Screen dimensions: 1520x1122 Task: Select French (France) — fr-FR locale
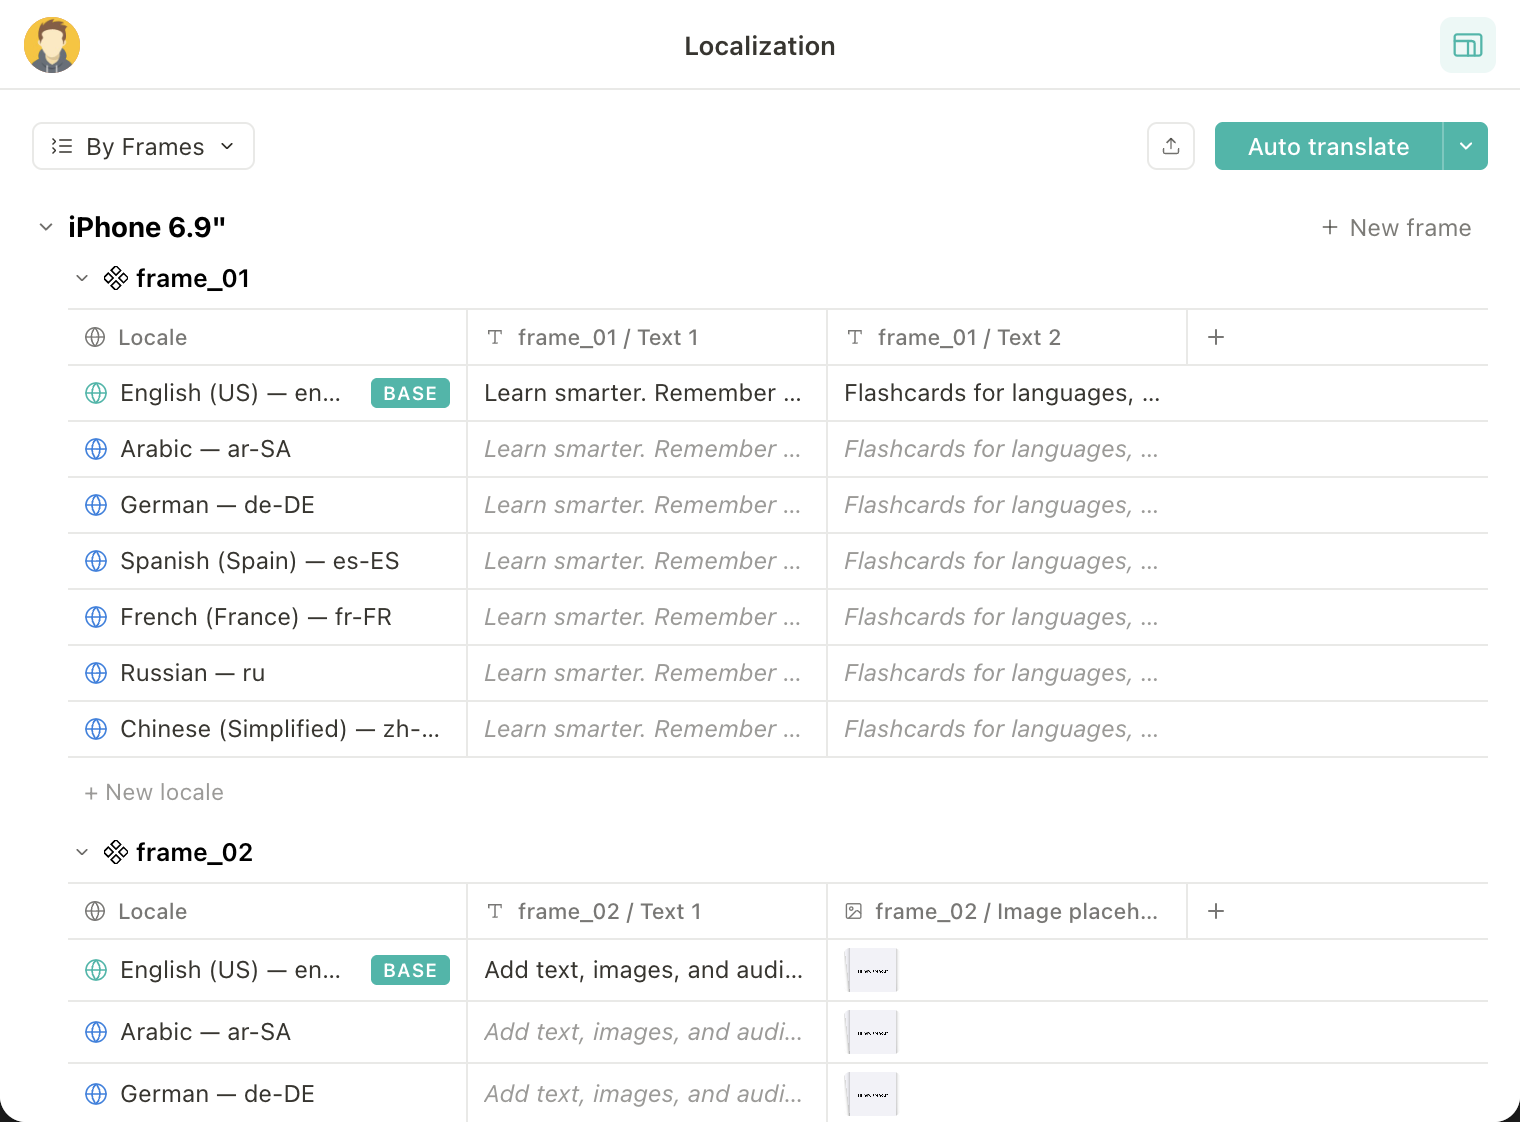tap(267, 617)
